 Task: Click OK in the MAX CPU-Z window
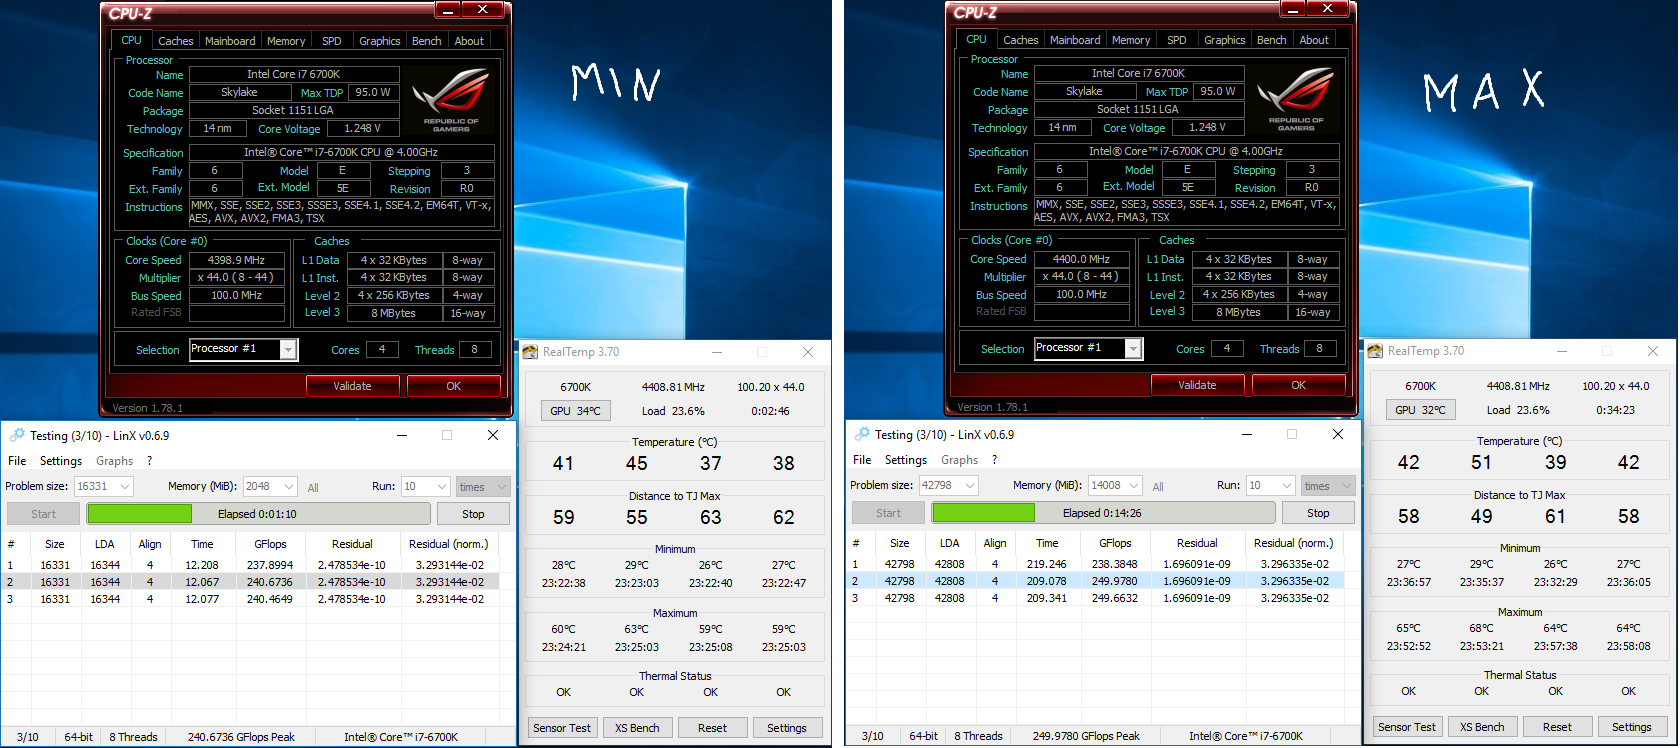pos(1299,385)
